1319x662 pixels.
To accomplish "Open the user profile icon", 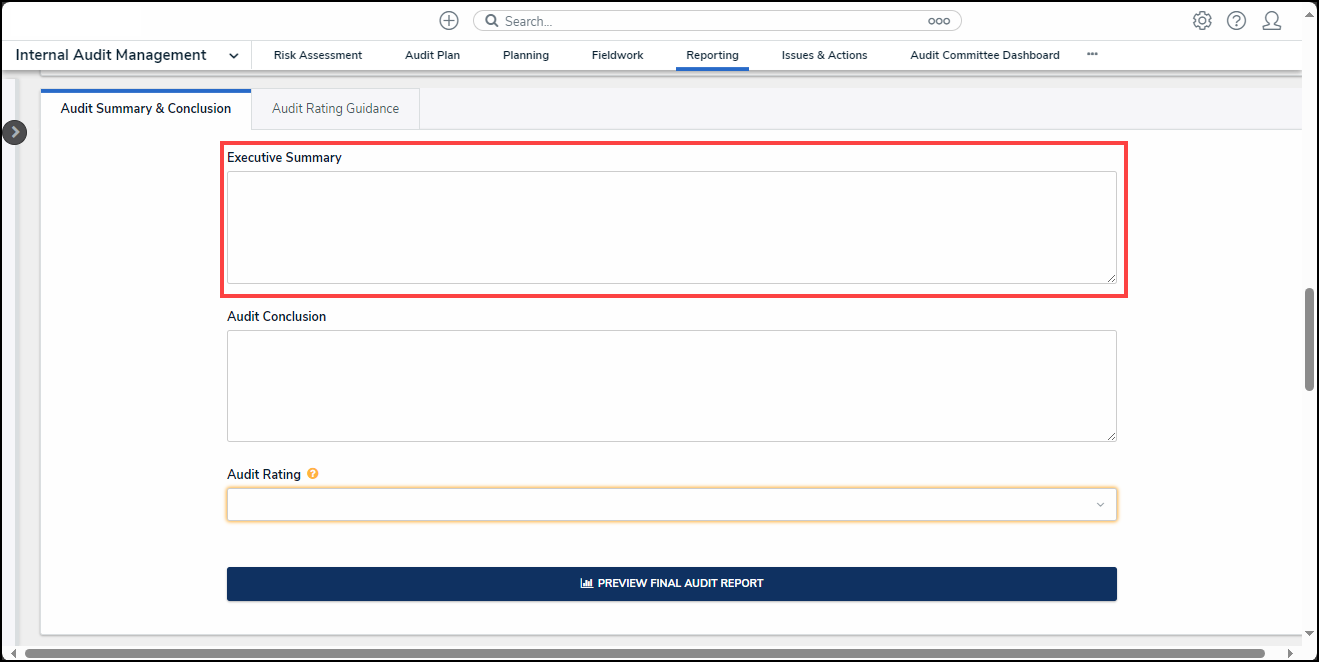I will (1271, 21).
